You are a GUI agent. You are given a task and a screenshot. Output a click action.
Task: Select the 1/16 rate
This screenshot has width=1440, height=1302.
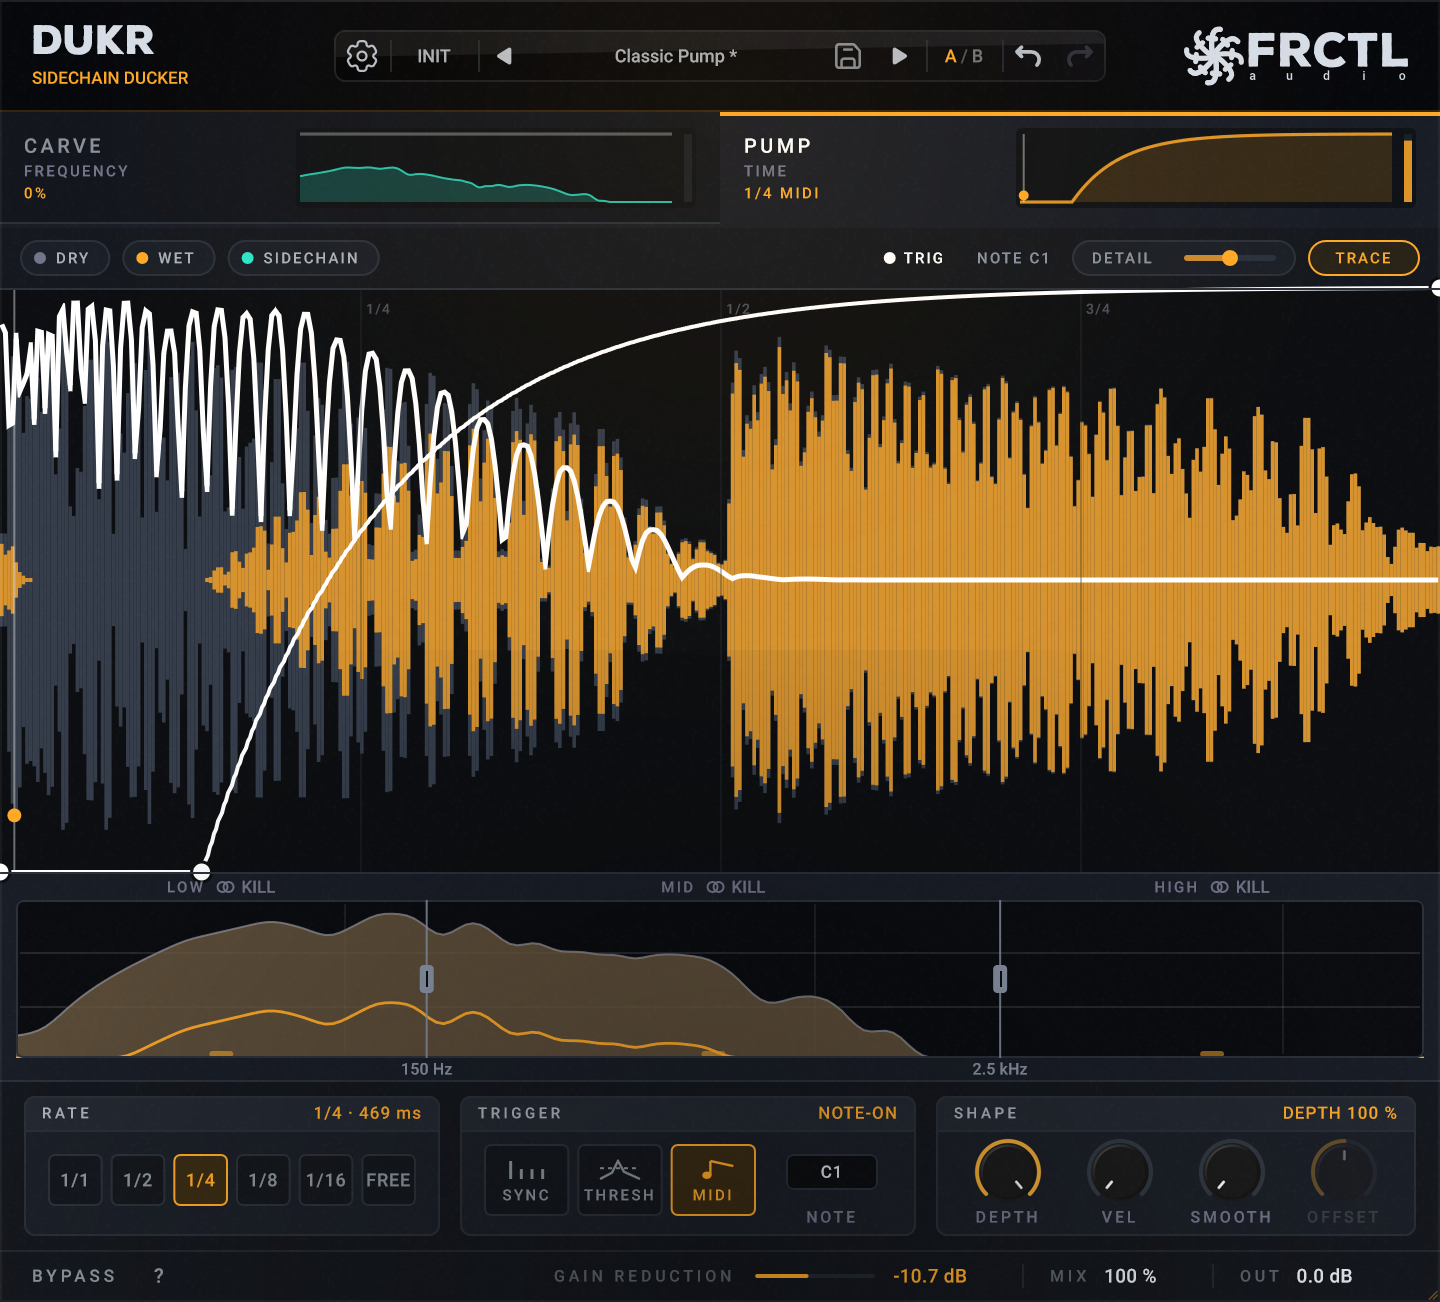click(326, 1180)
